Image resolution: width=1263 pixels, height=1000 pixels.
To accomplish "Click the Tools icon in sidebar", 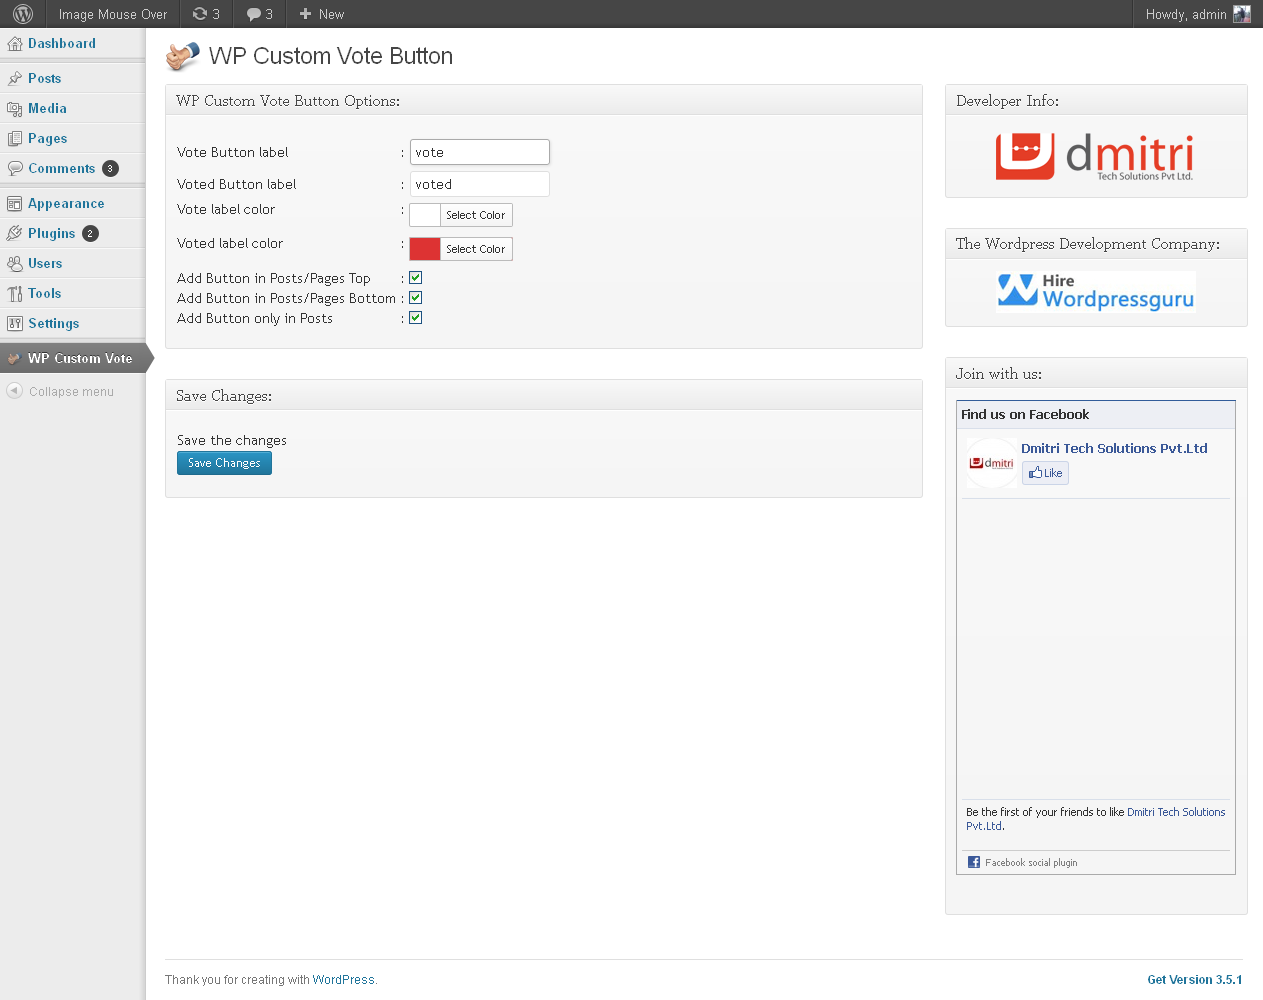I will click(x=15, y=294).
